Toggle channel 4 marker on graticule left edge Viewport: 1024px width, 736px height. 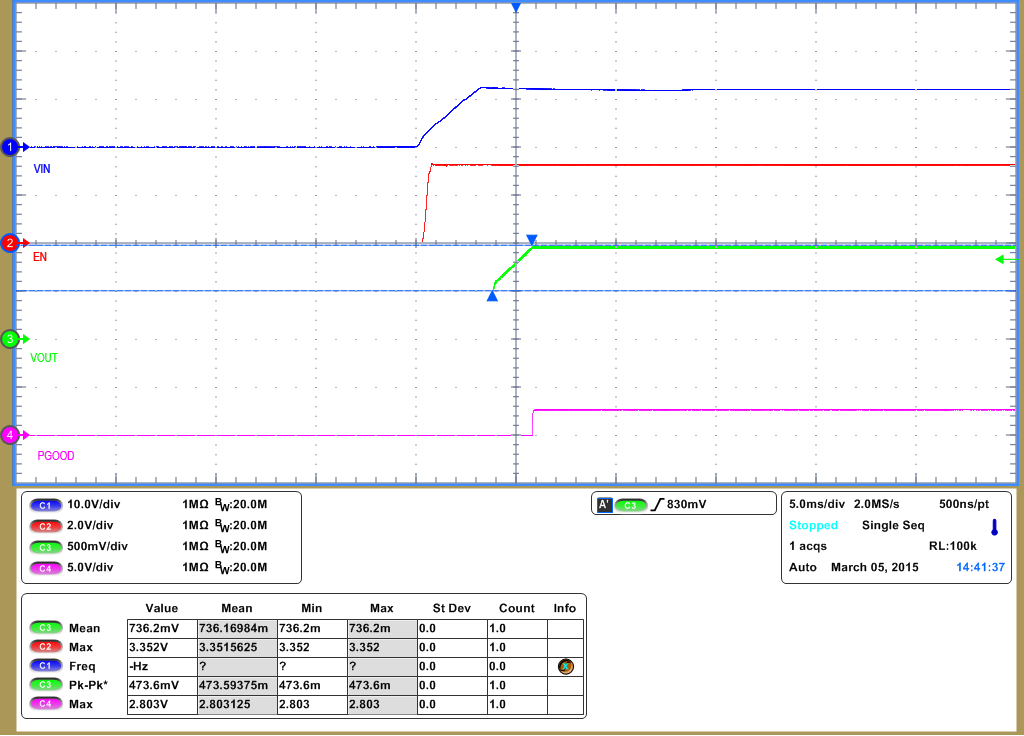(x=9, y=435)
